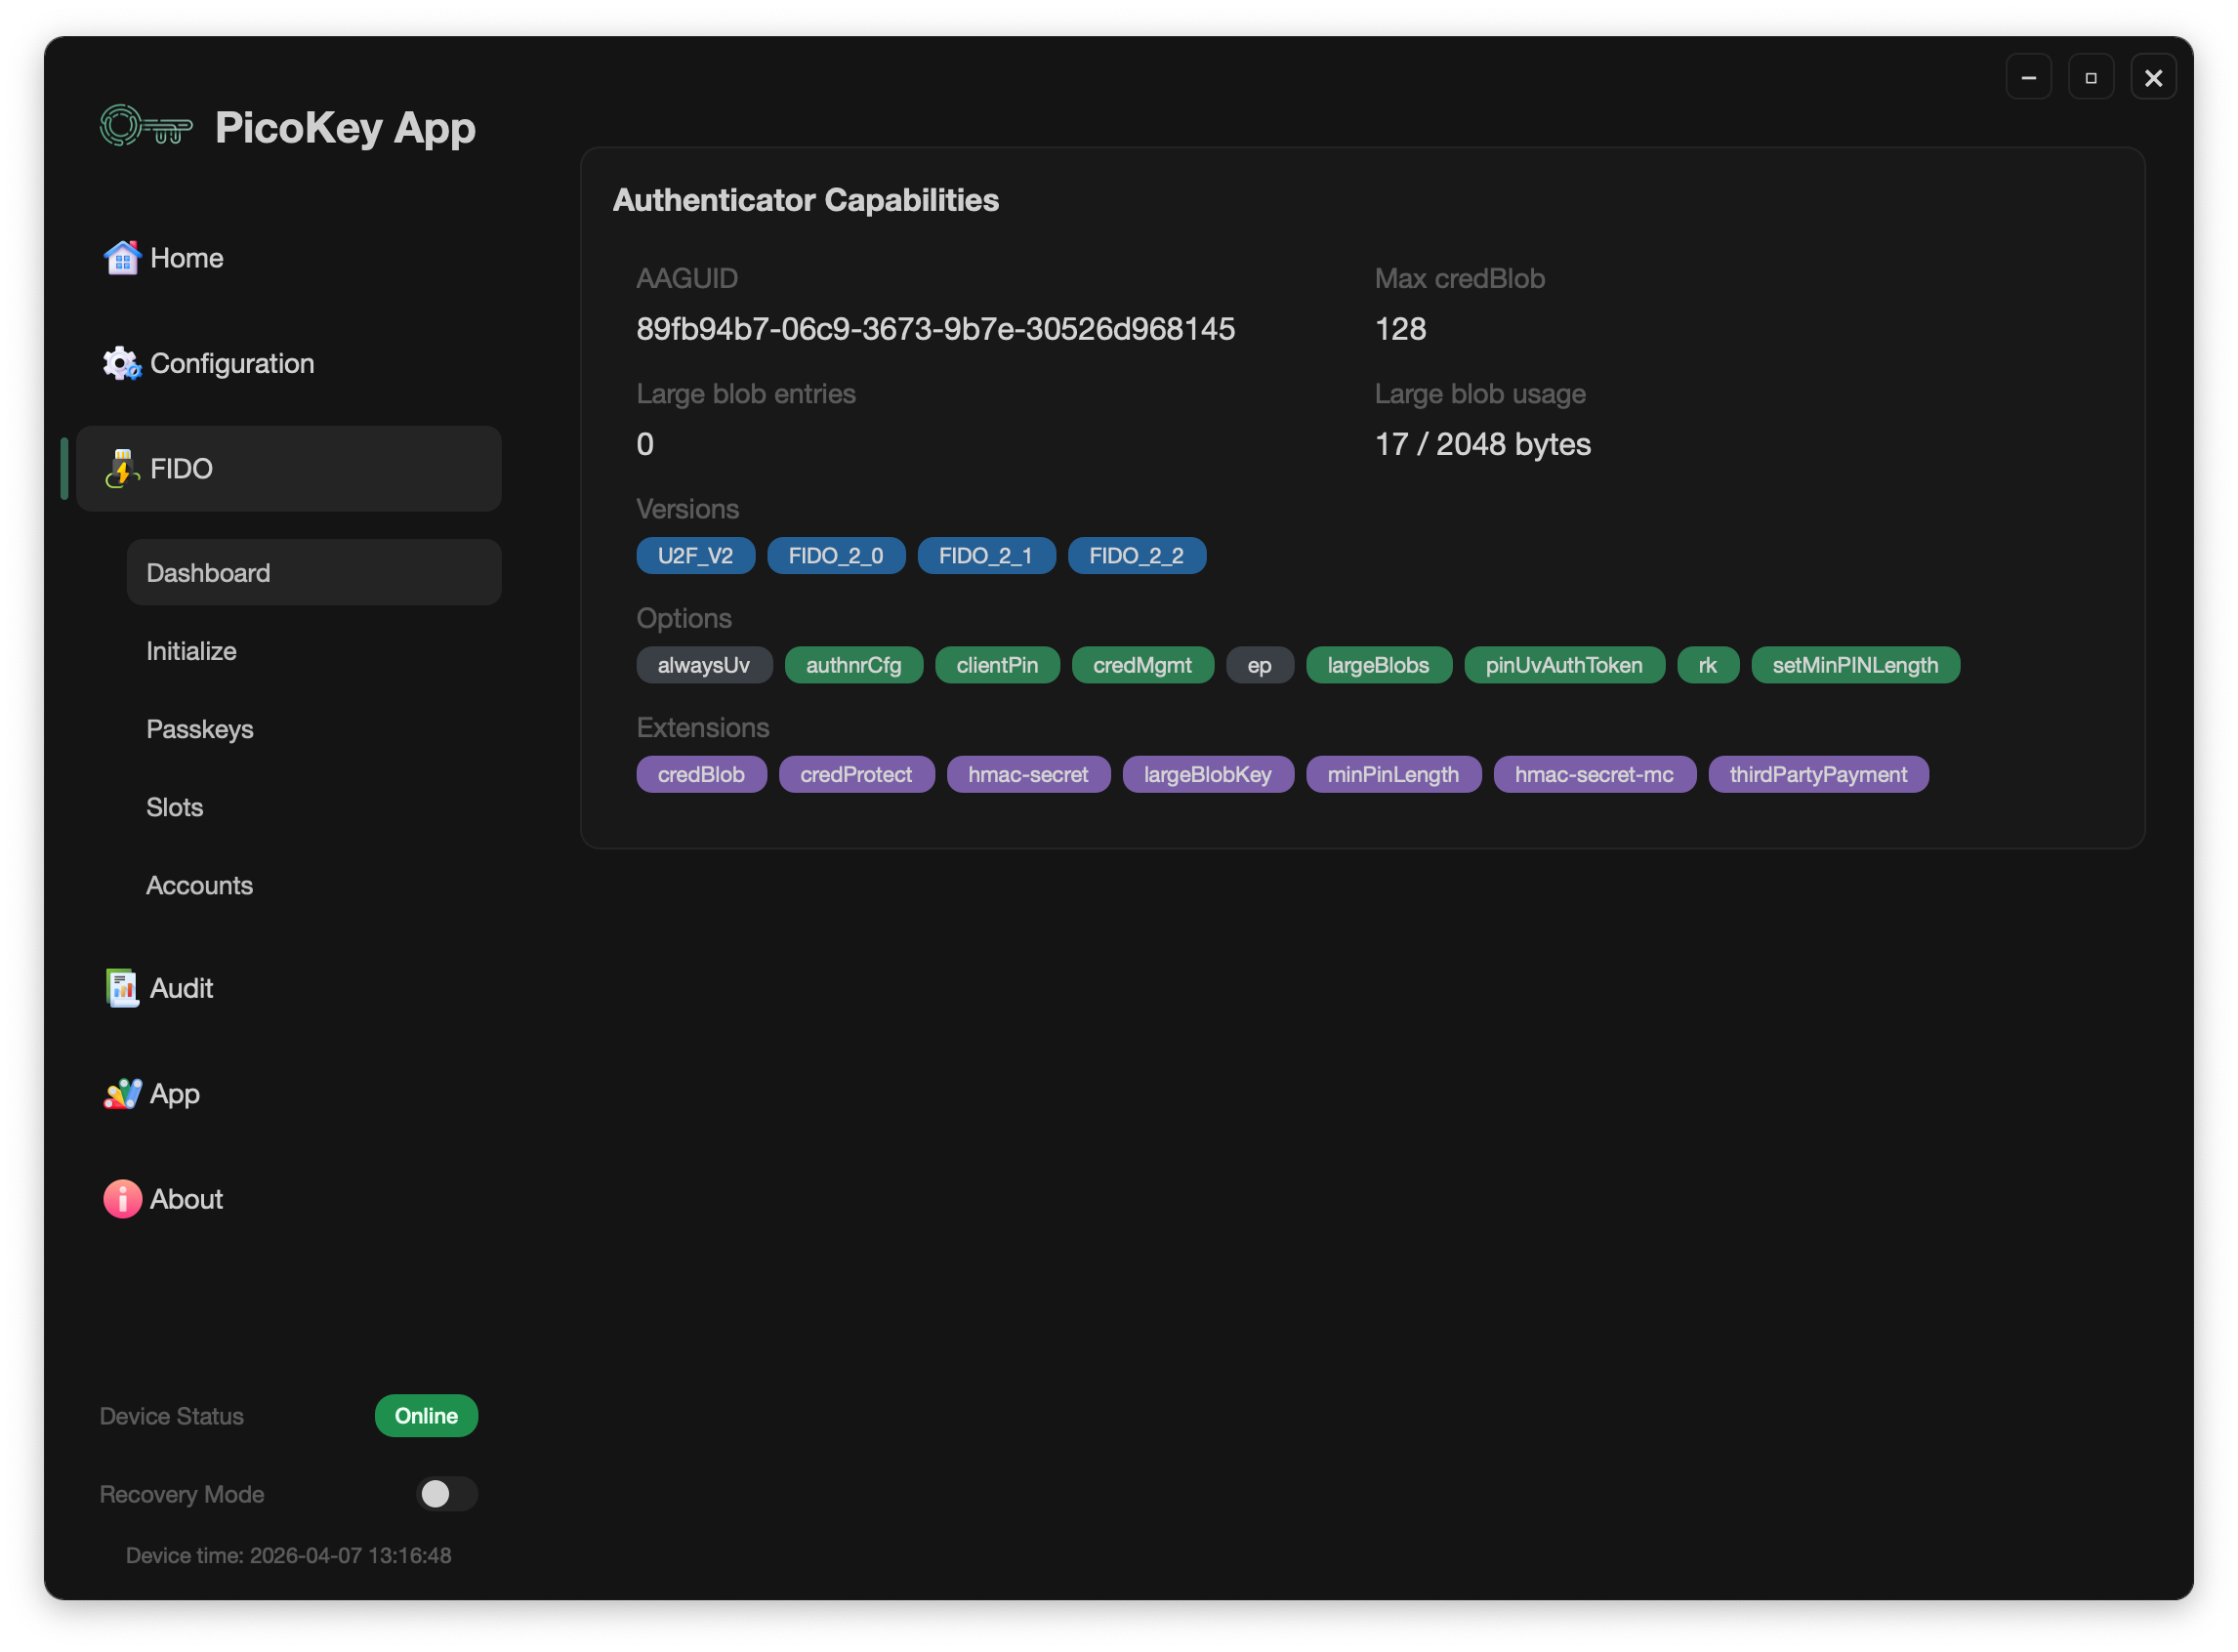Open the Audit log

[181, 988]
